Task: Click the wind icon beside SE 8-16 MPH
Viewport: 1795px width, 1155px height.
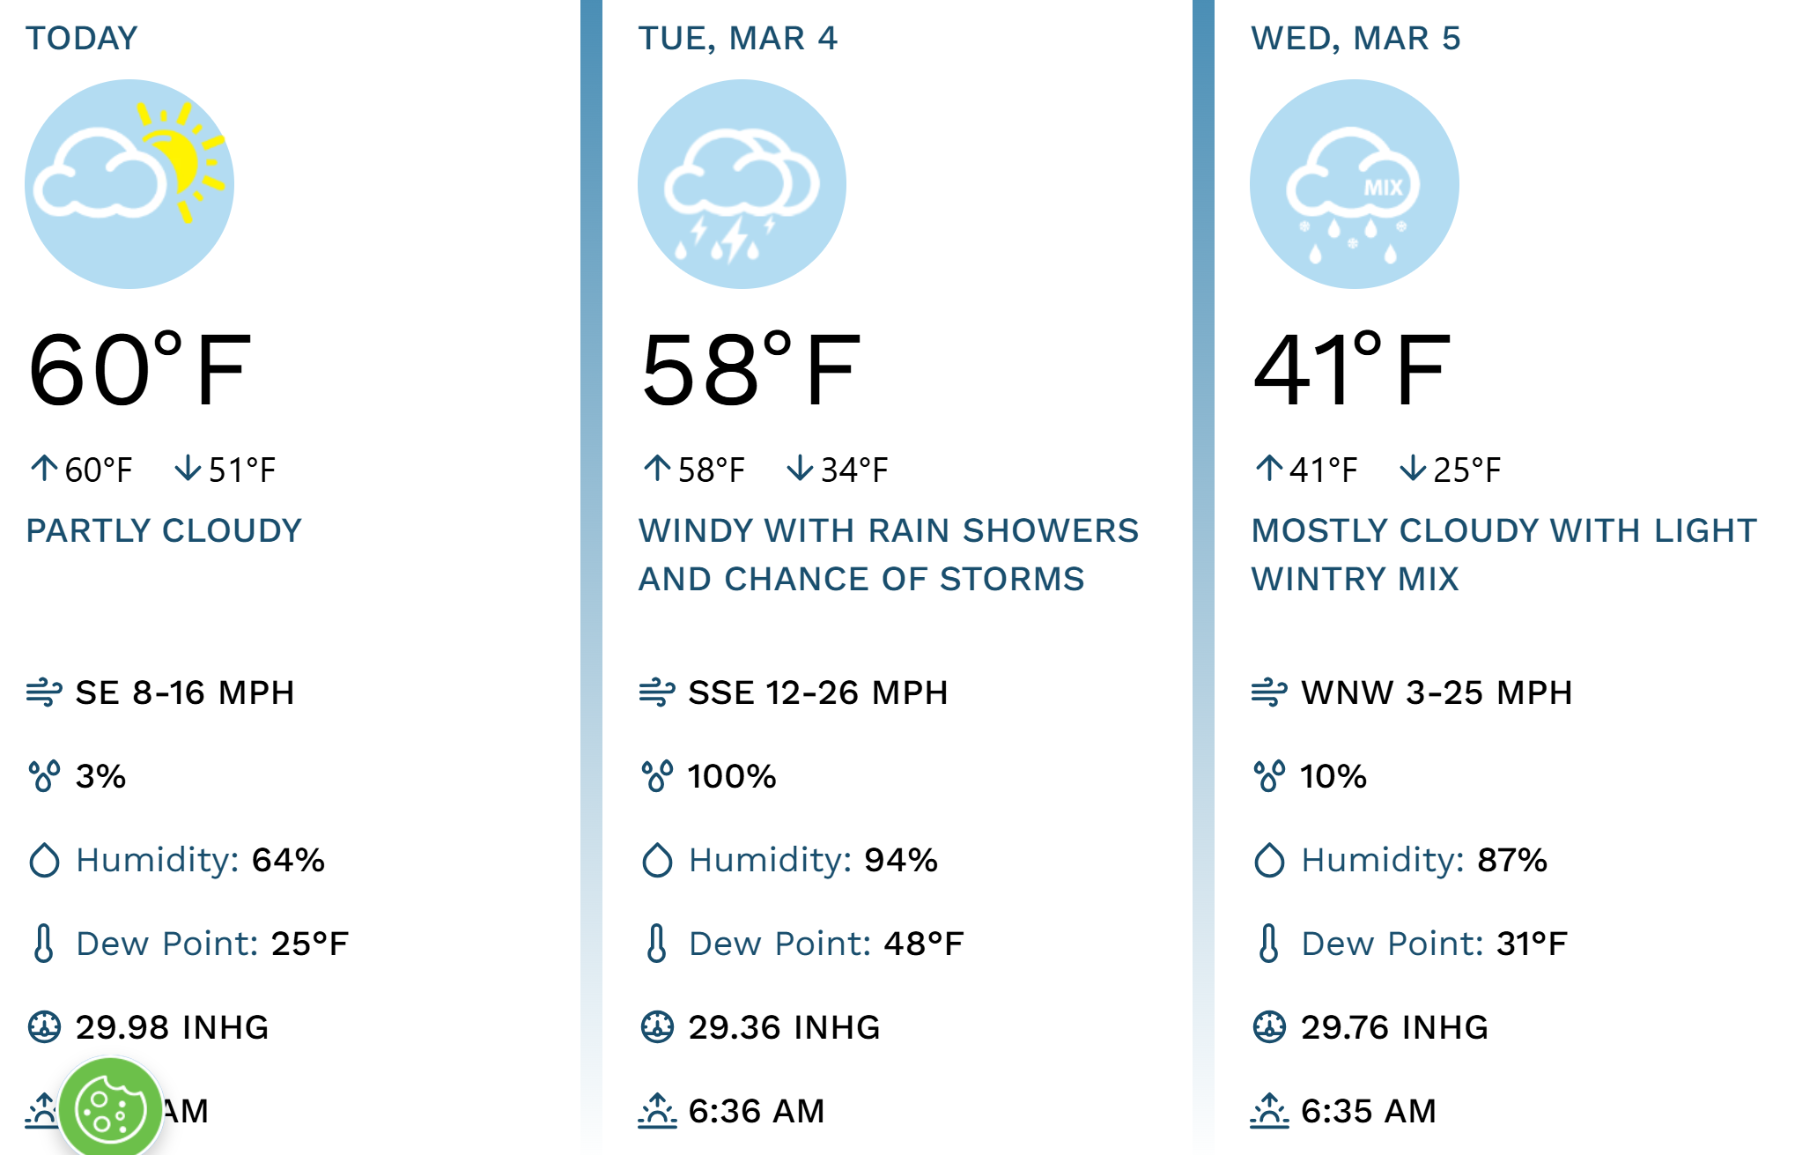Action: tap(44, 692)
